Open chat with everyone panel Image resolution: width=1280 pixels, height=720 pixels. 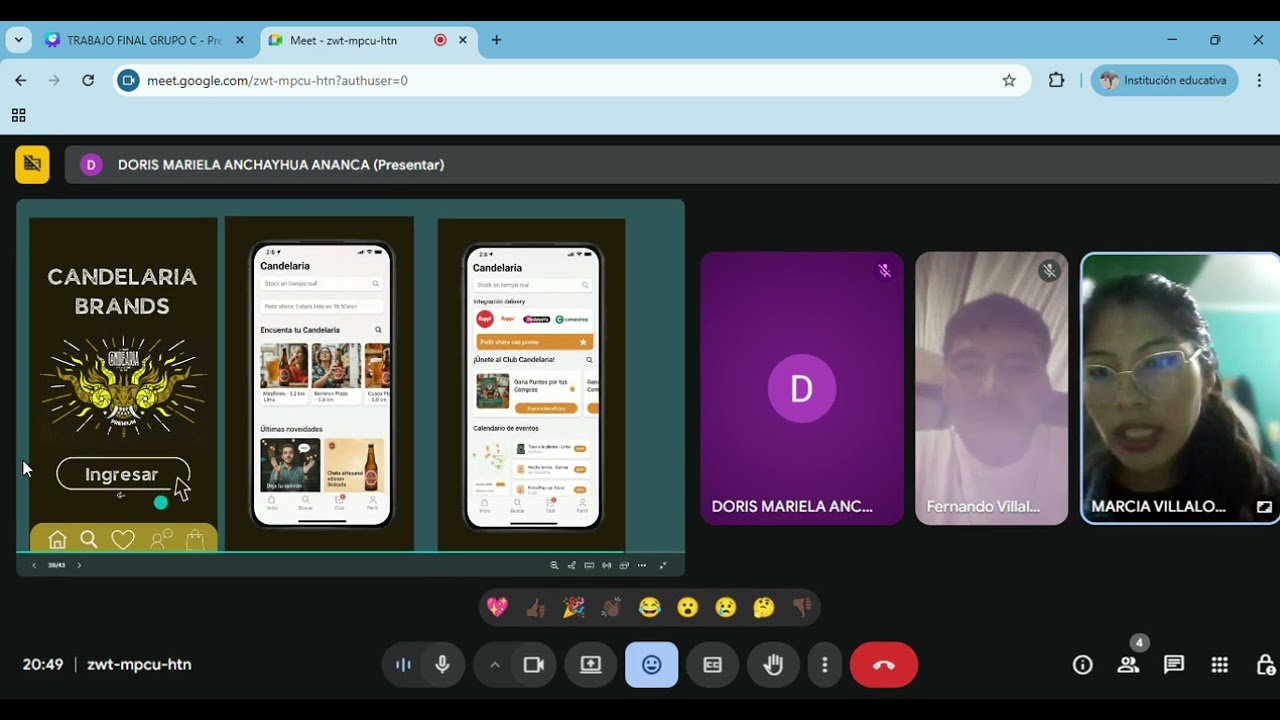click(1174, 665)
